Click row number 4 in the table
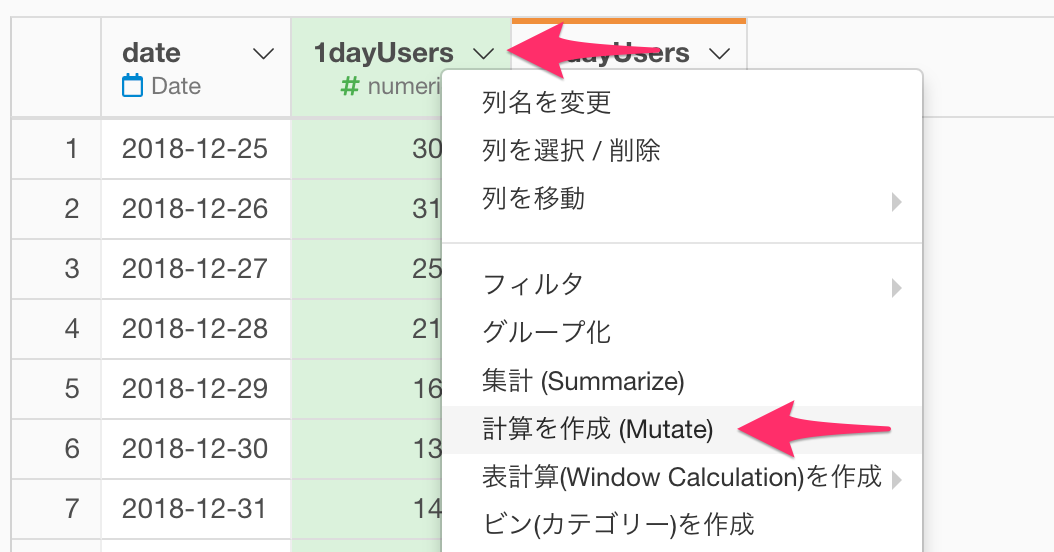Viewport: 1054px width, 552px height. (72, 329)
